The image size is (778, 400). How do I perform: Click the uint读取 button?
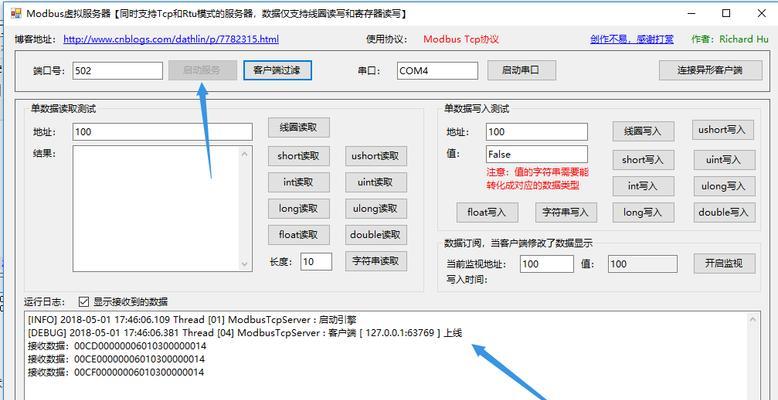coord(376,183)
